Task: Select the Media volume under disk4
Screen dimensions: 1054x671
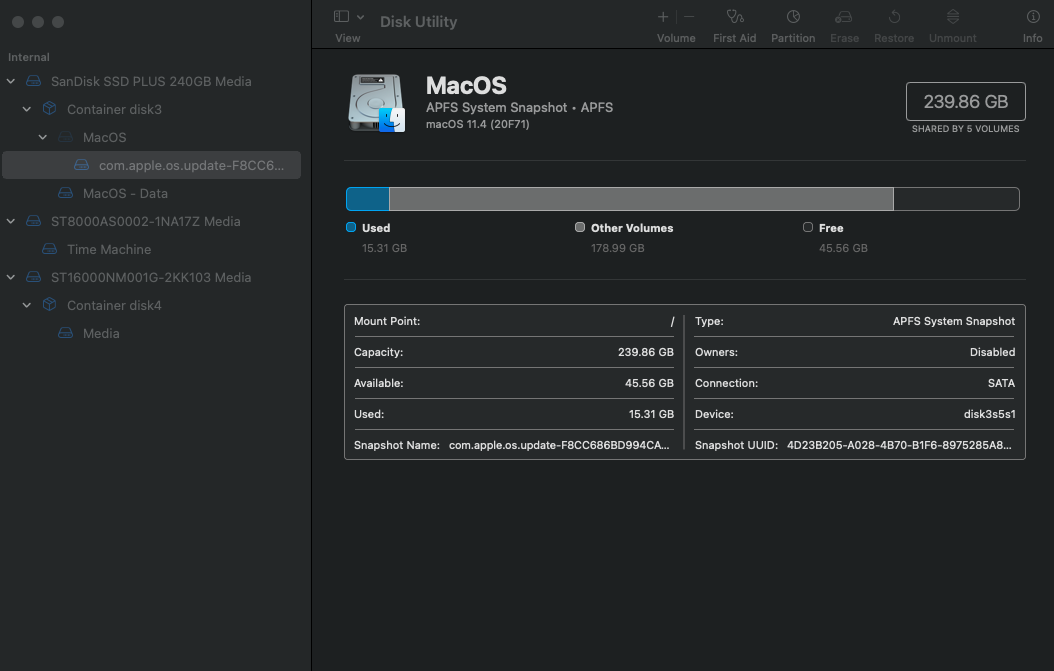Action: [100, 333]
